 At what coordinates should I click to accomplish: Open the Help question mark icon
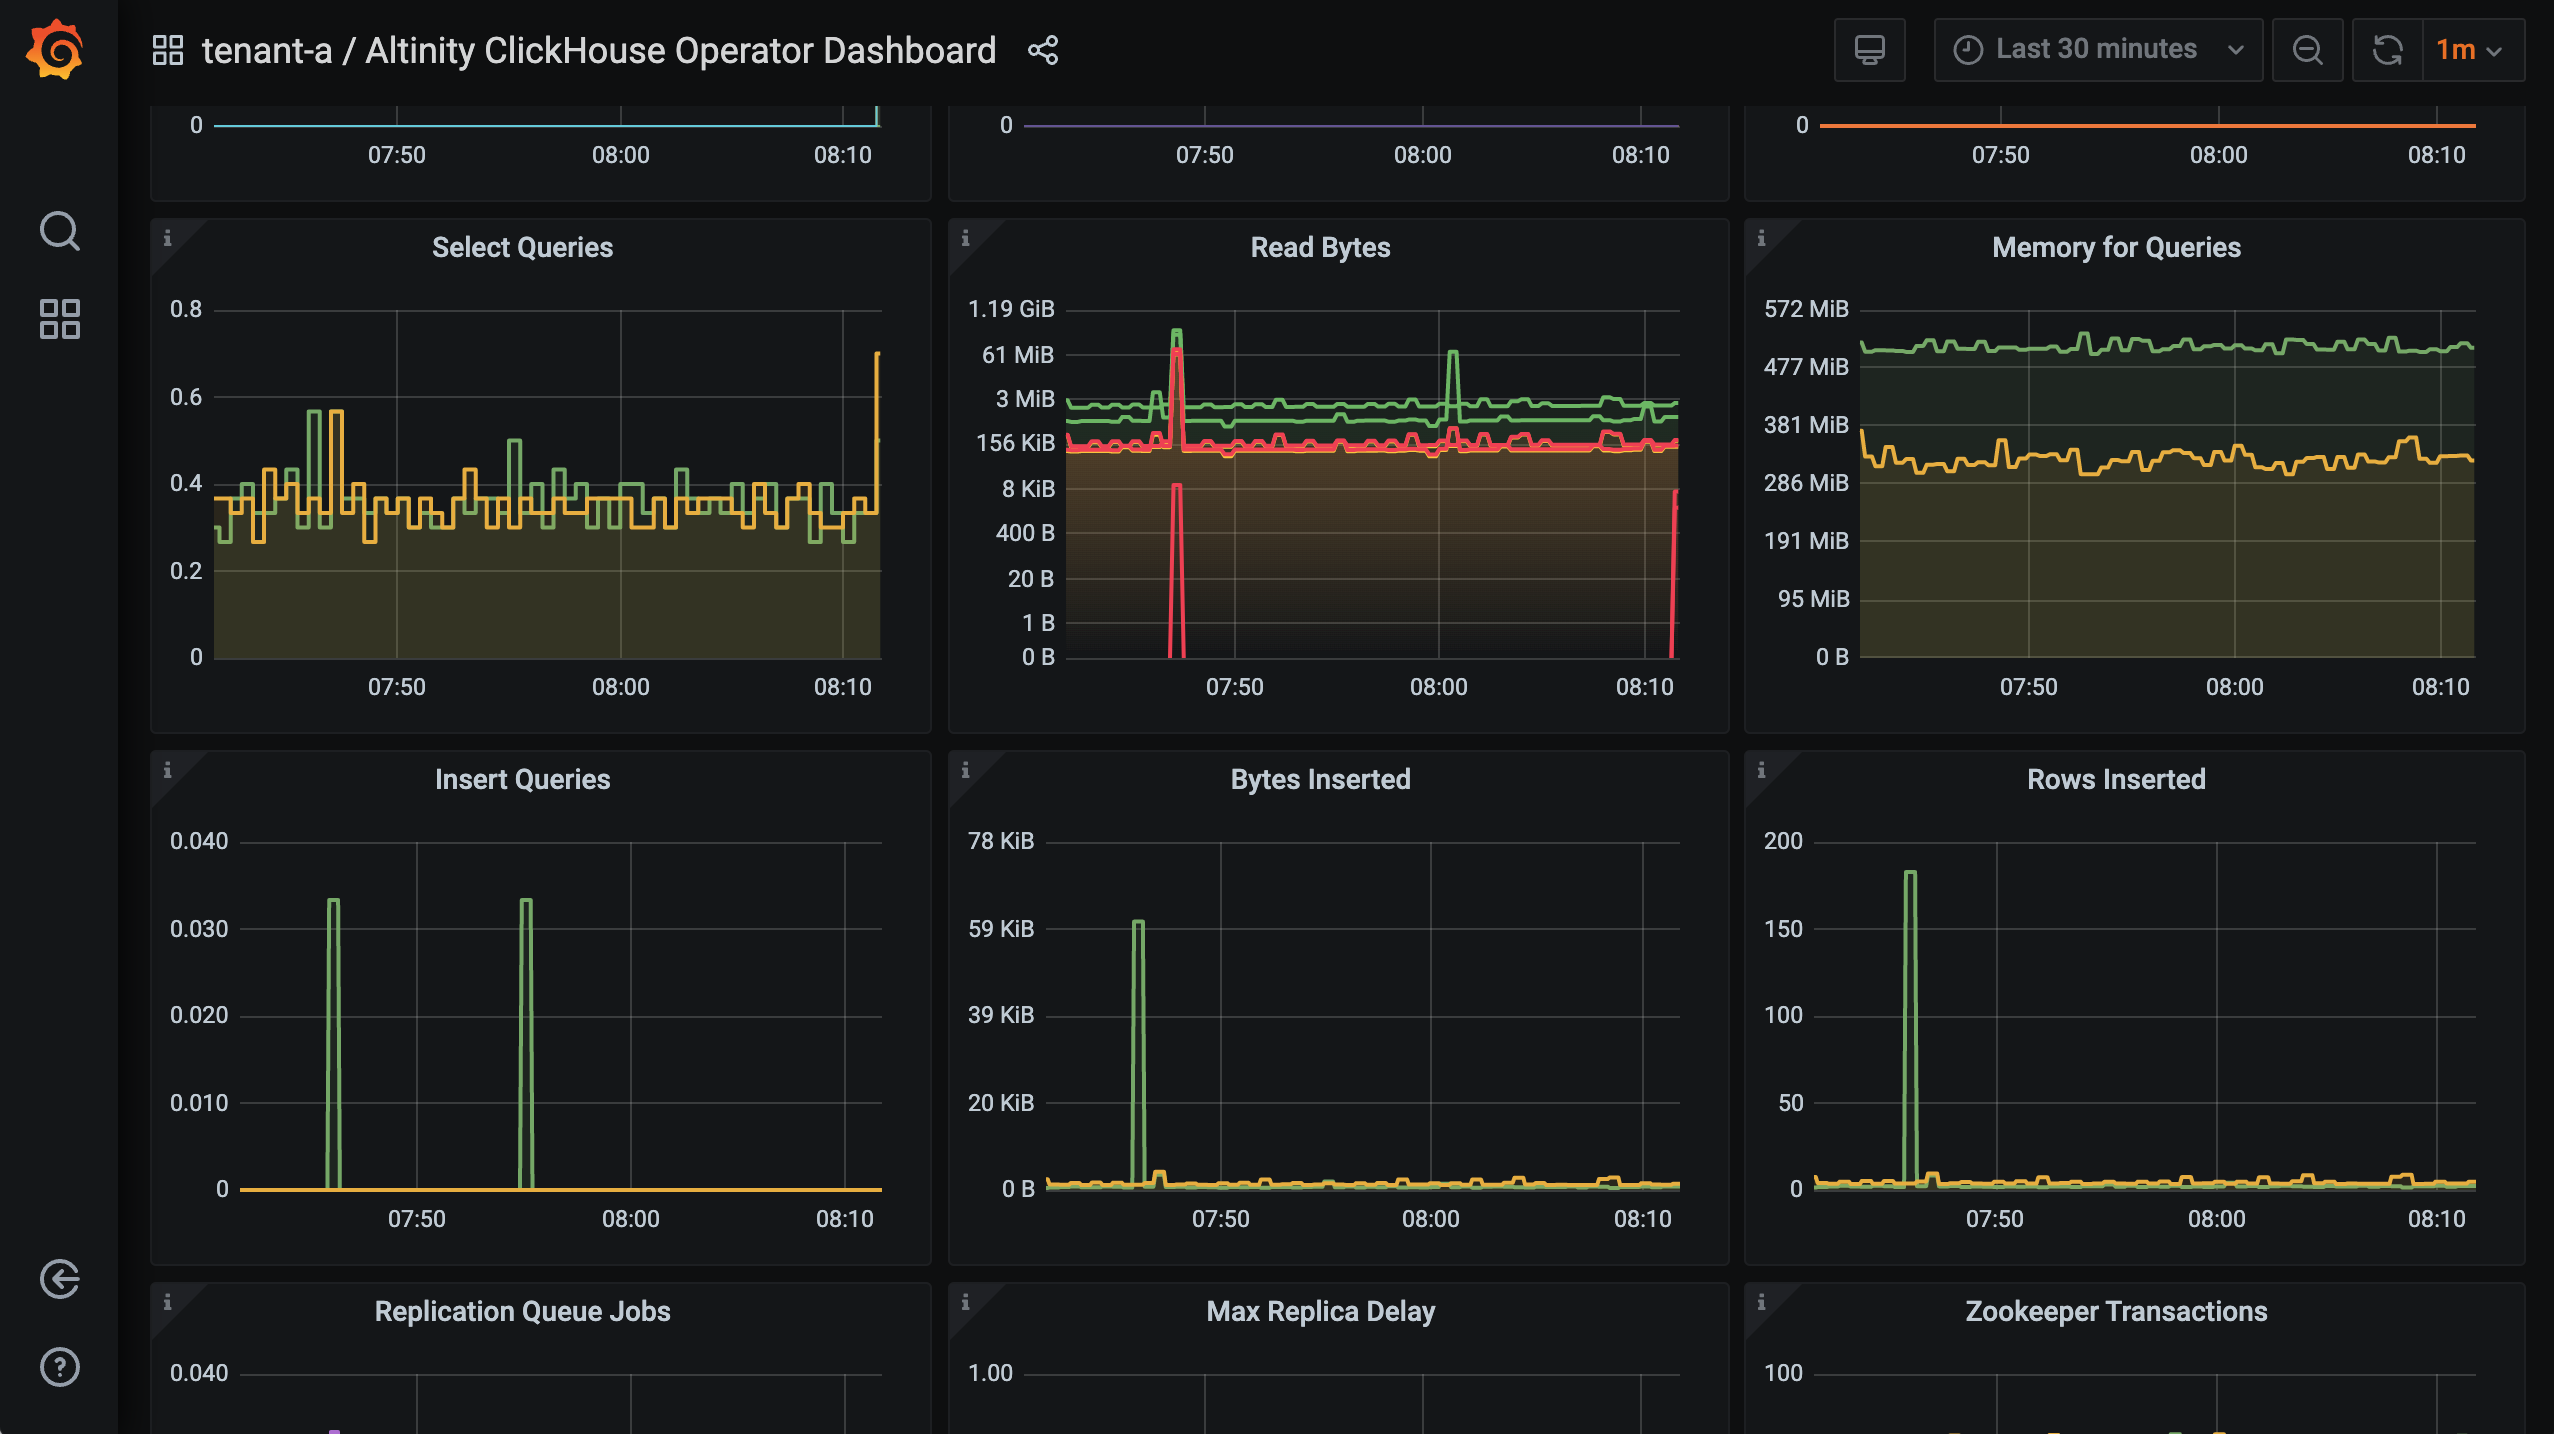coord(59,1367)
